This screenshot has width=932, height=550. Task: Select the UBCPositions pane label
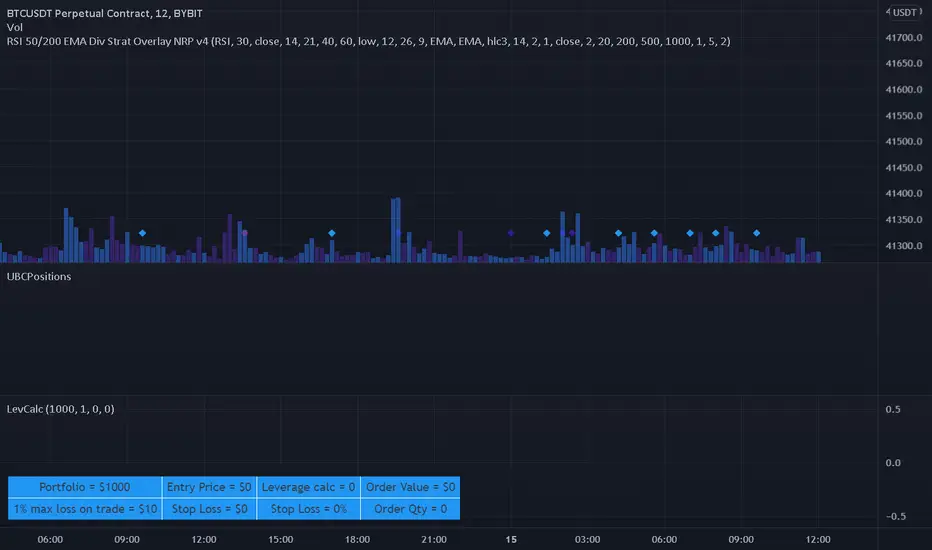(x=38, y=276)
